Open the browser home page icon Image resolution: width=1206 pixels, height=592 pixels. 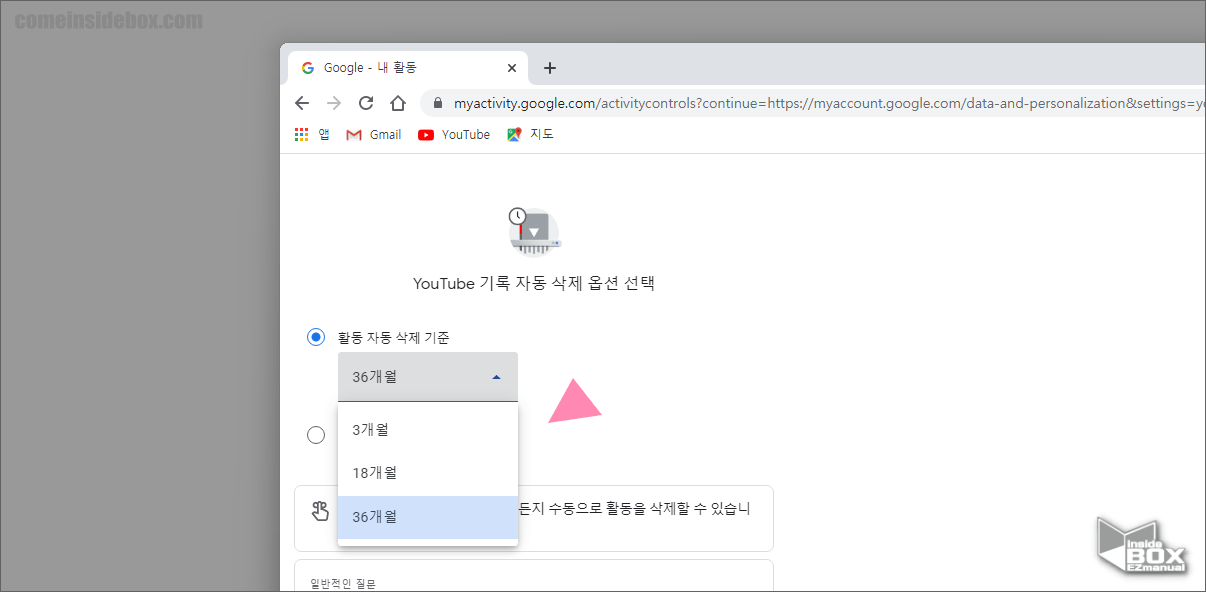point(398,103)
